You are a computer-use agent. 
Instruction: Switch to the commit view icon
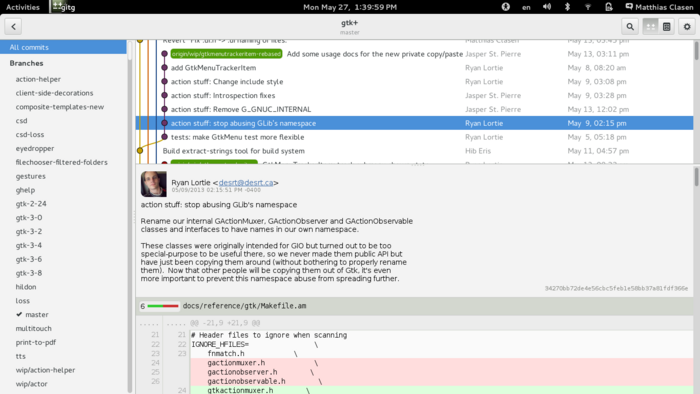click(x=667, y=27)
